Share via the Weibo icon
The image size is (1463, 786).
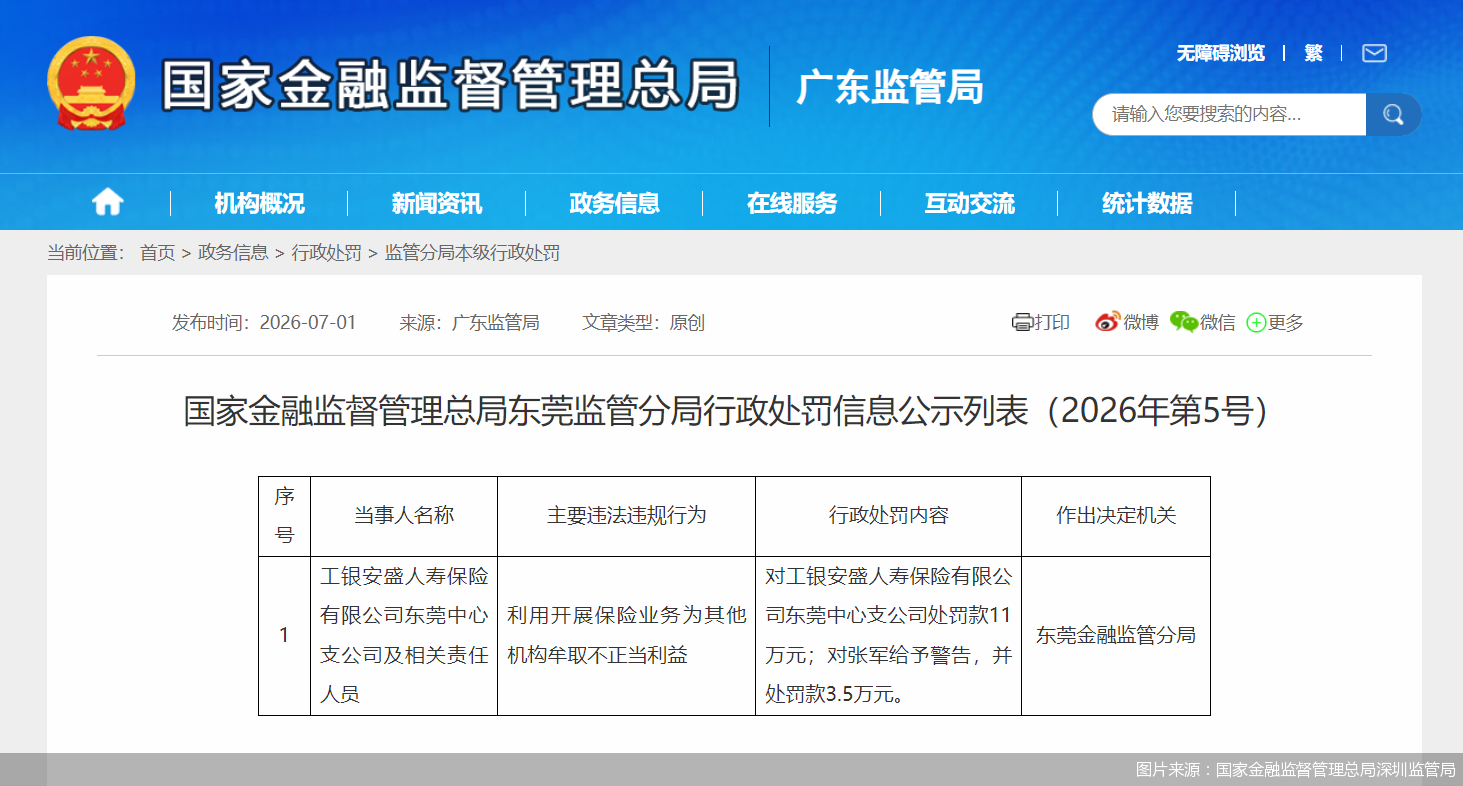click(x=1107, y=322)
